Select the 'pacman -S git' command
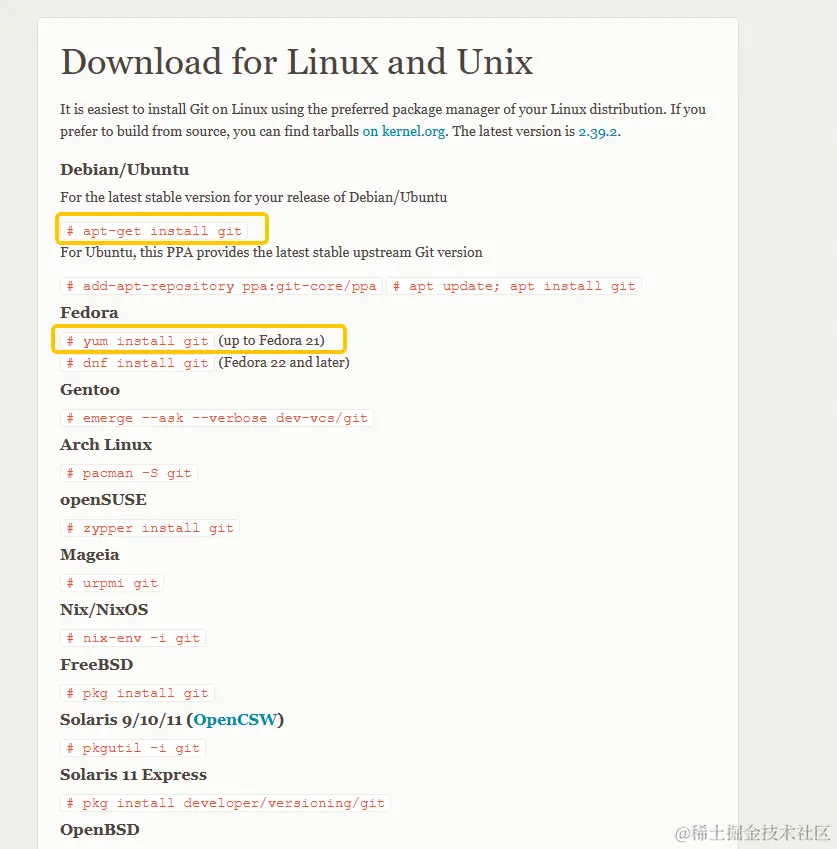 (129, 473)
